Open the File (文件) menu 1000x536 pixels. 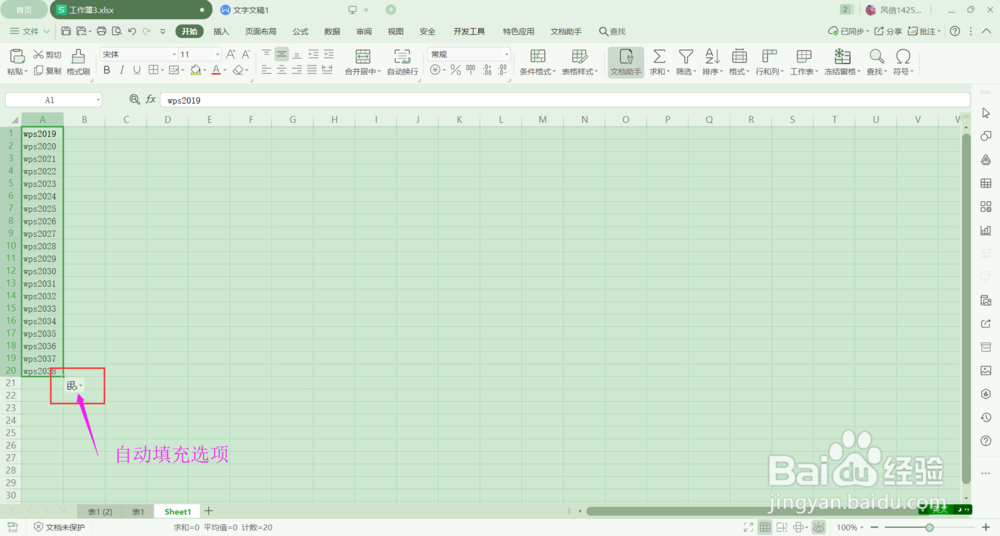pyautogui.click(x=29, y=31)
